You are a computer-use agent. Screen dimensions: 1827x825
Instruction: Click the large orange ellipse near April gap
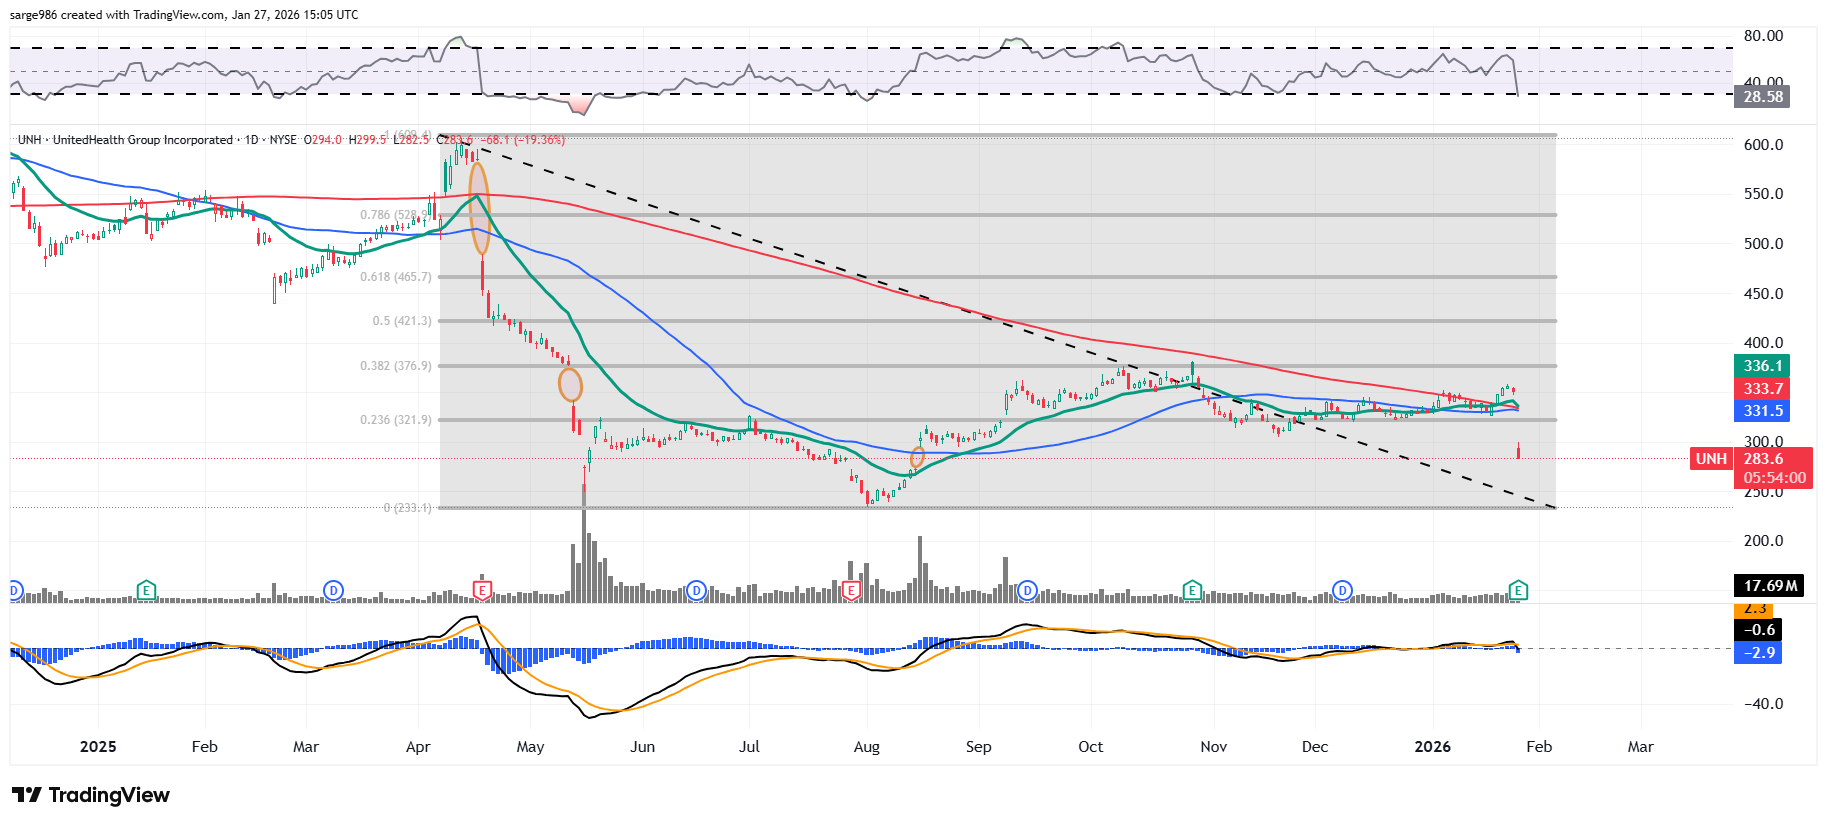[x=479, y=208]
